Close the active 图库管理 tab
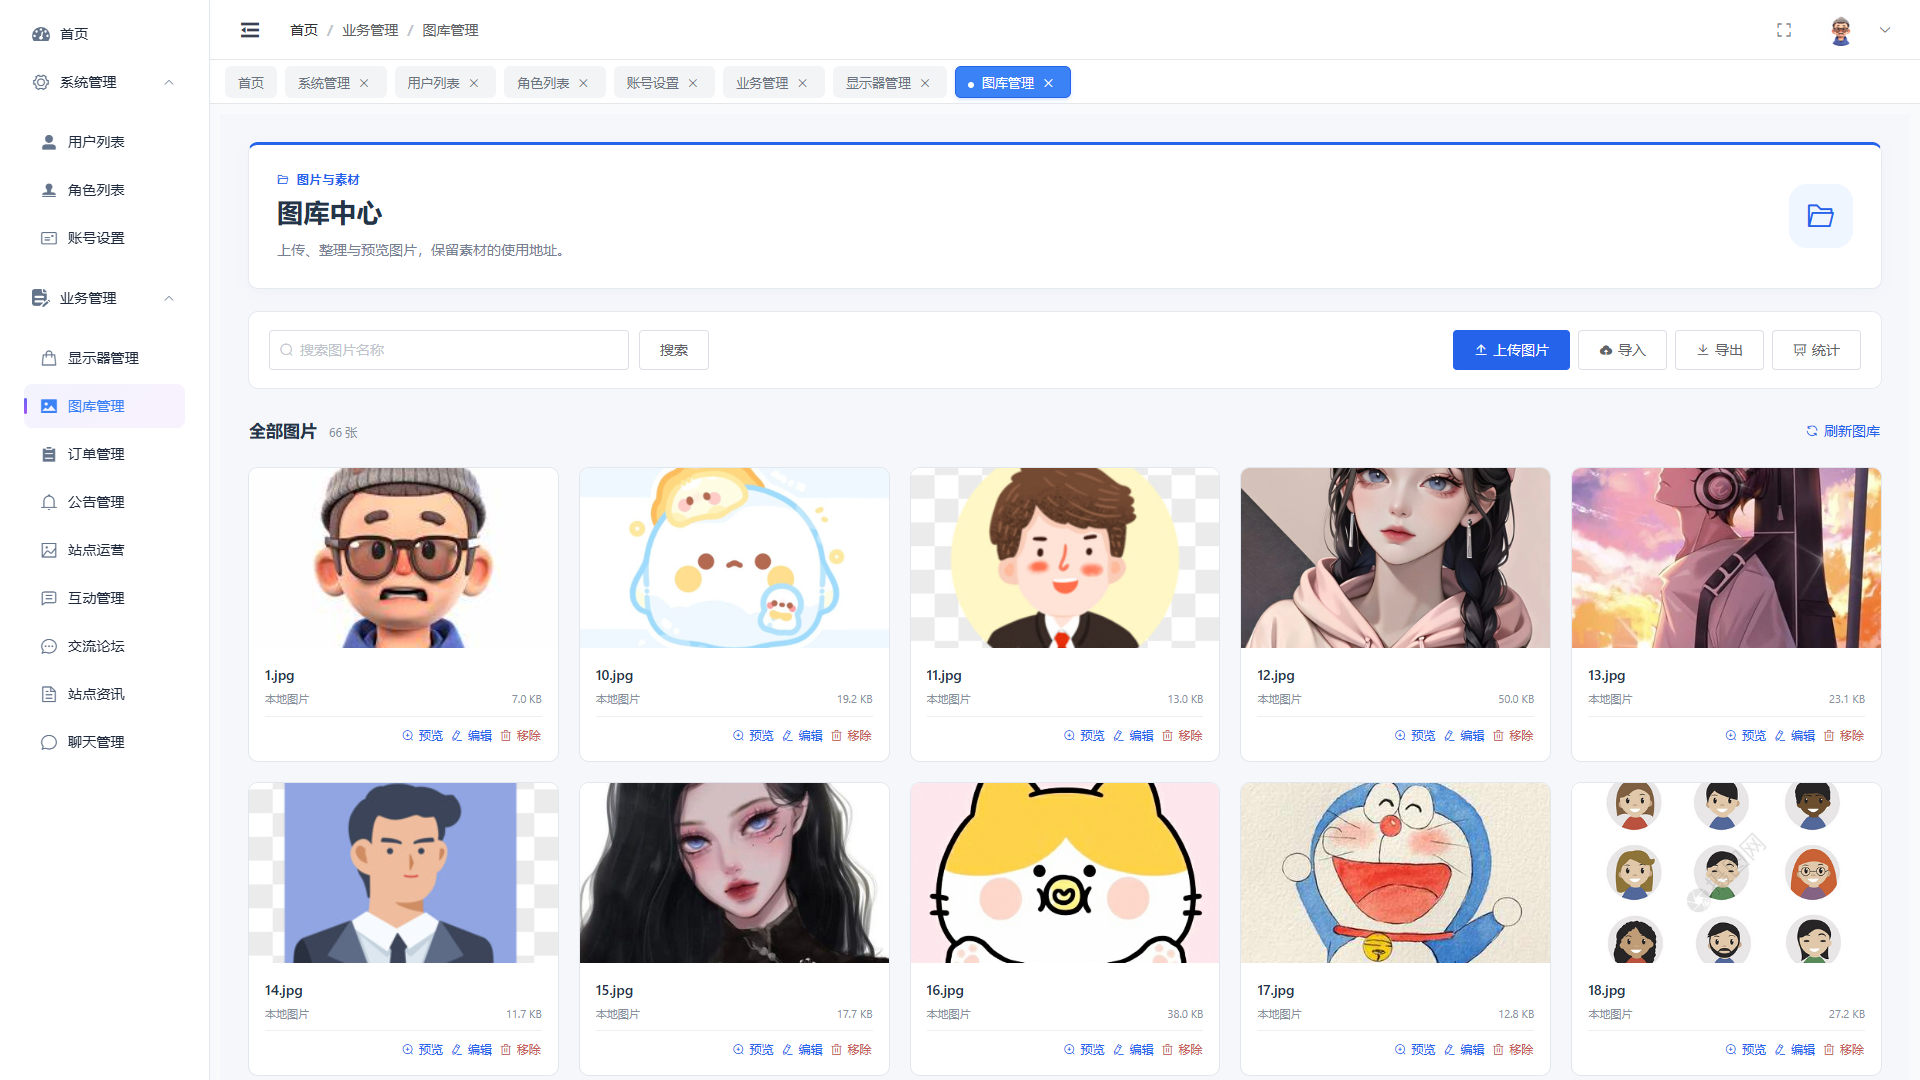The height and width of the screenshot is (1080, 1920). click(1048, 83)
